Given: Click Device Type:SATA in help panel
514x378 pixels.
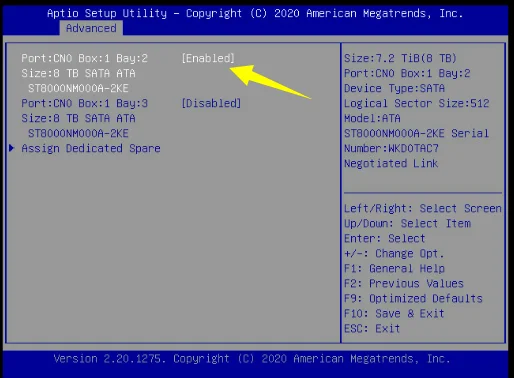Looking at the screenshot, I should [394, 88].
